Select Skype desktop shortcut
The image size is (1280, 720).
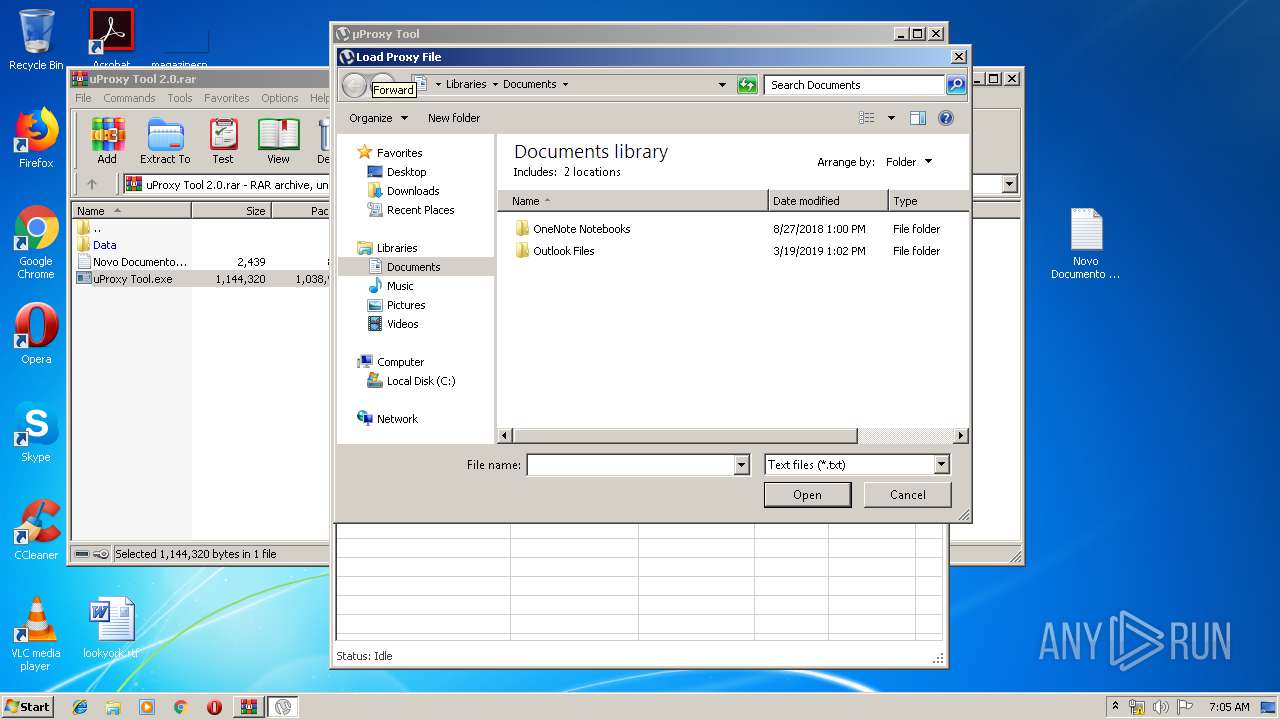36,433
